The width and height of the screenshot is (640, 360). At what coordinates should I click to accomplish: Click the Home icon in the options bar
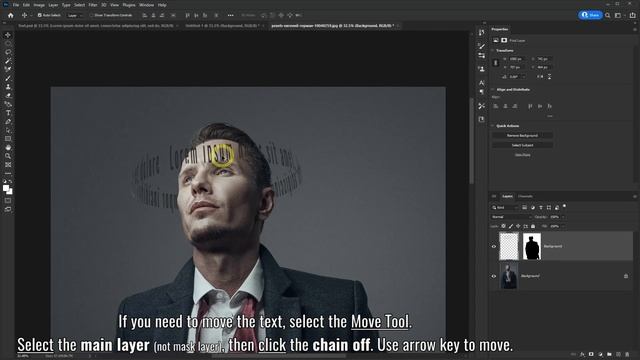tap(11, 15)
